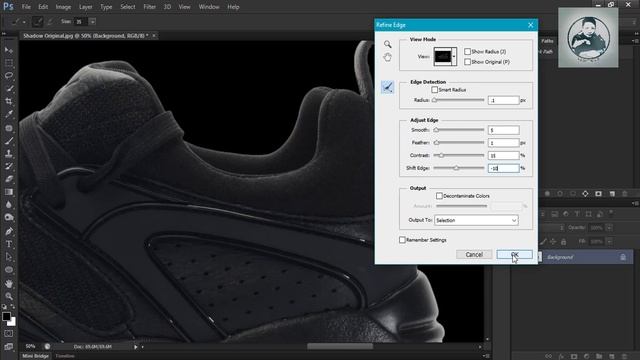Select the Eyedropper tool
Image resolution: width=640 pixels, height=360 pixels.
9,114
